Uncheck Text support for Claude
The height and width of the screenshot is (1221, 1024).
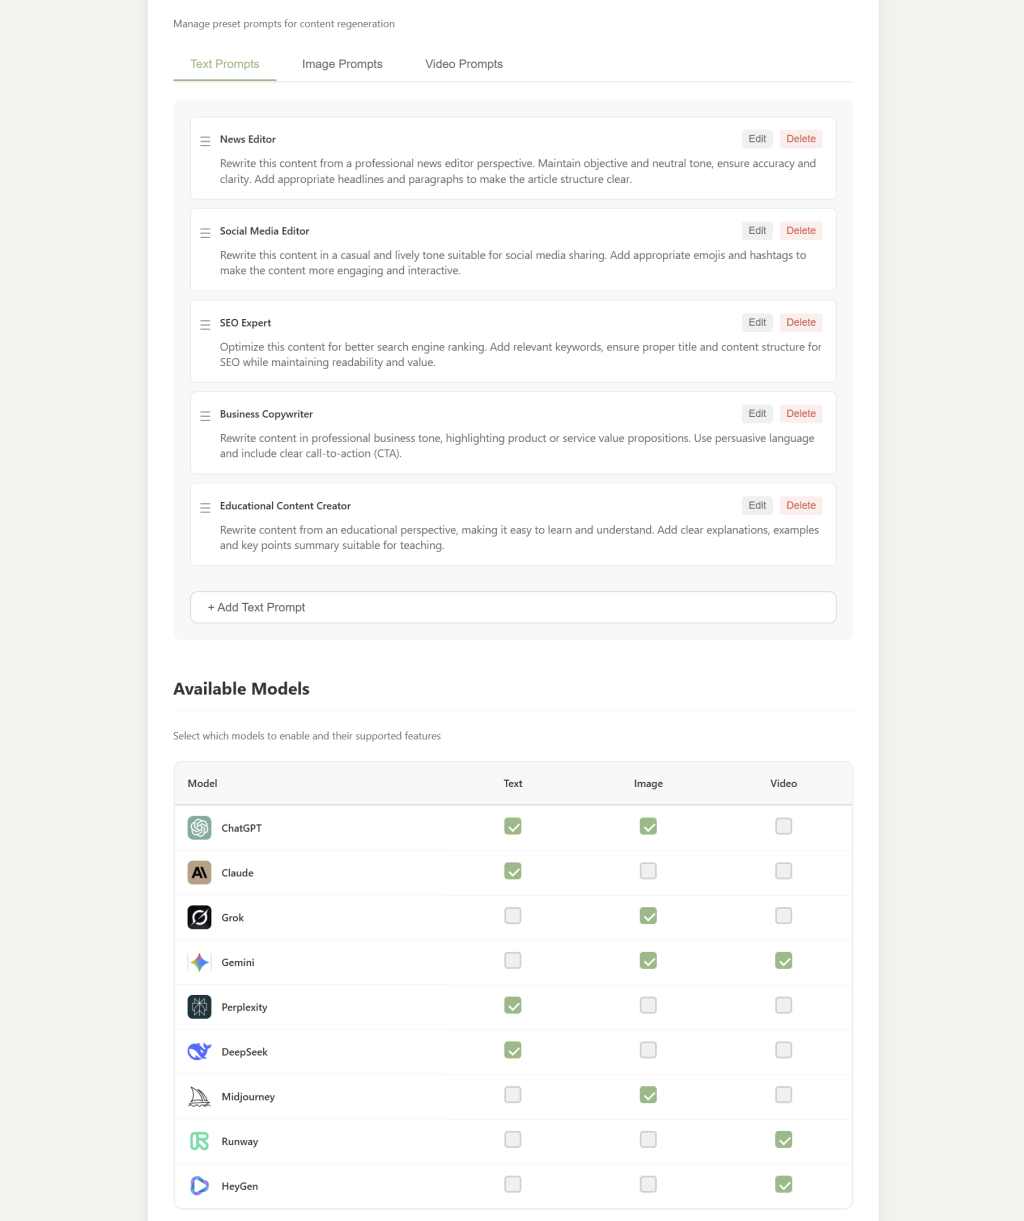[x=513, y=871]
